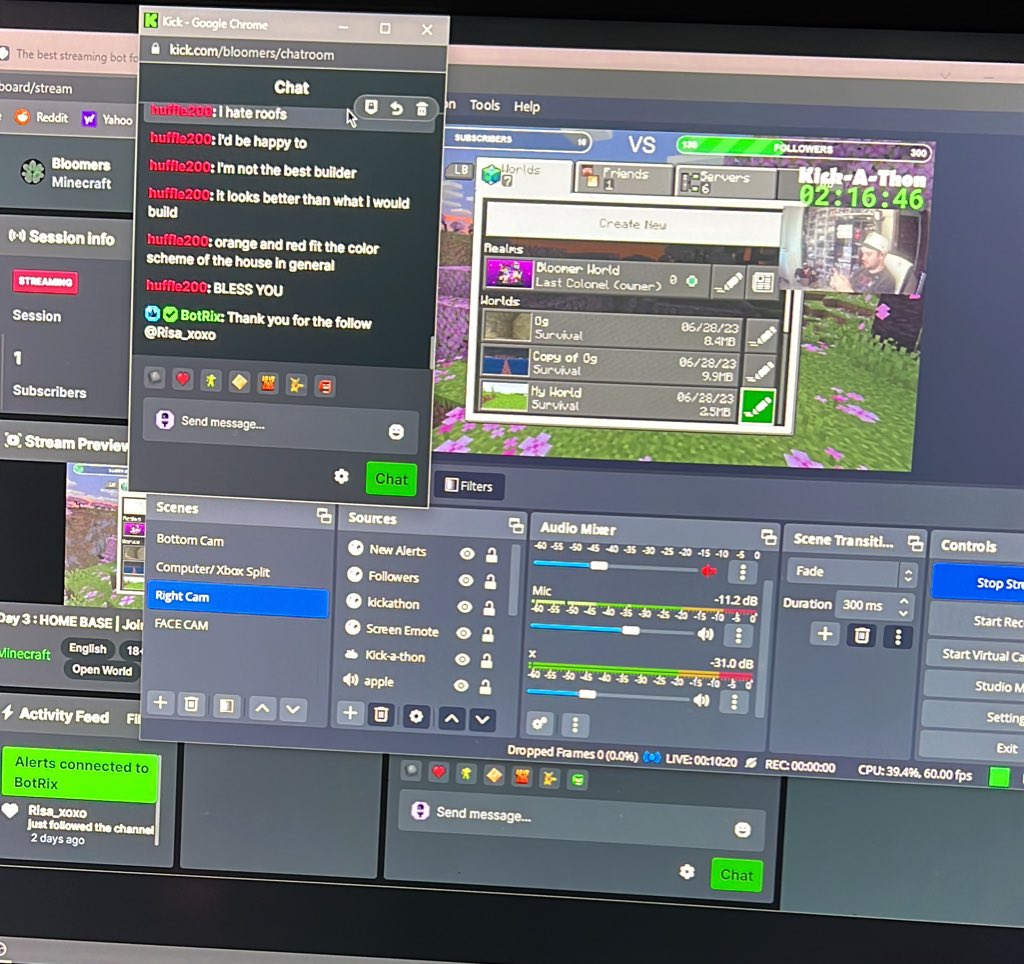Open three-dot menu for x audio track
The width and height of the screenshot is (1024, 964).
tap(734, 702)
